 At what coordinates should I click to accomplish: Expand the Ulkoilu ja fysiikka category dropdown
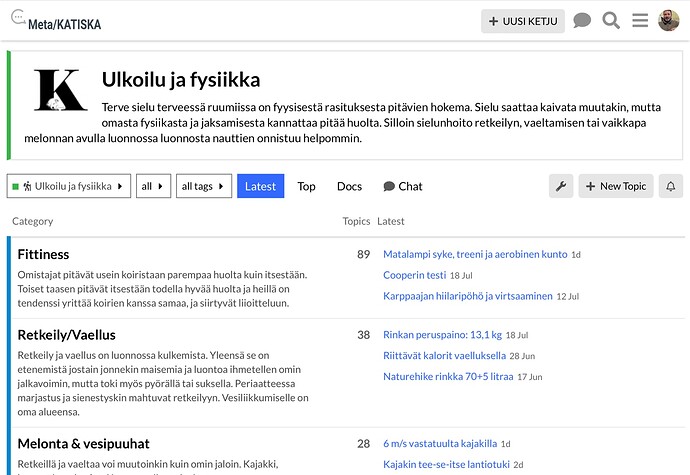tap(69, 186)
